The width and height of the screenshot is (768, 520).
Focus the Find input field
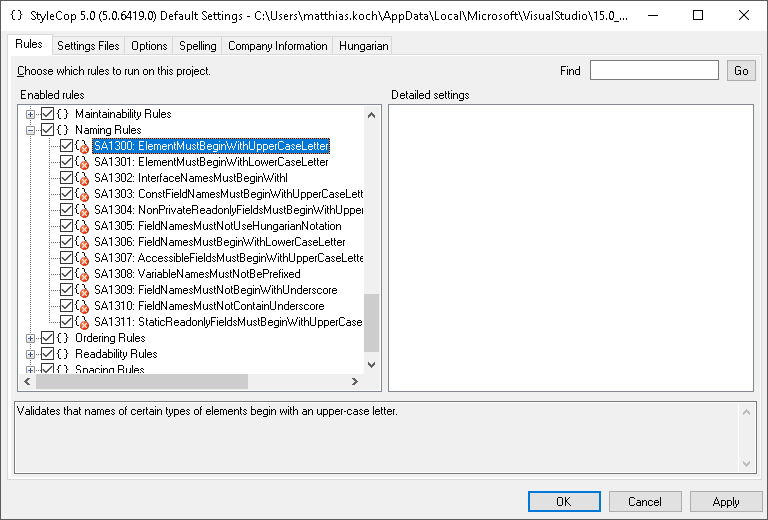(654, 71)
